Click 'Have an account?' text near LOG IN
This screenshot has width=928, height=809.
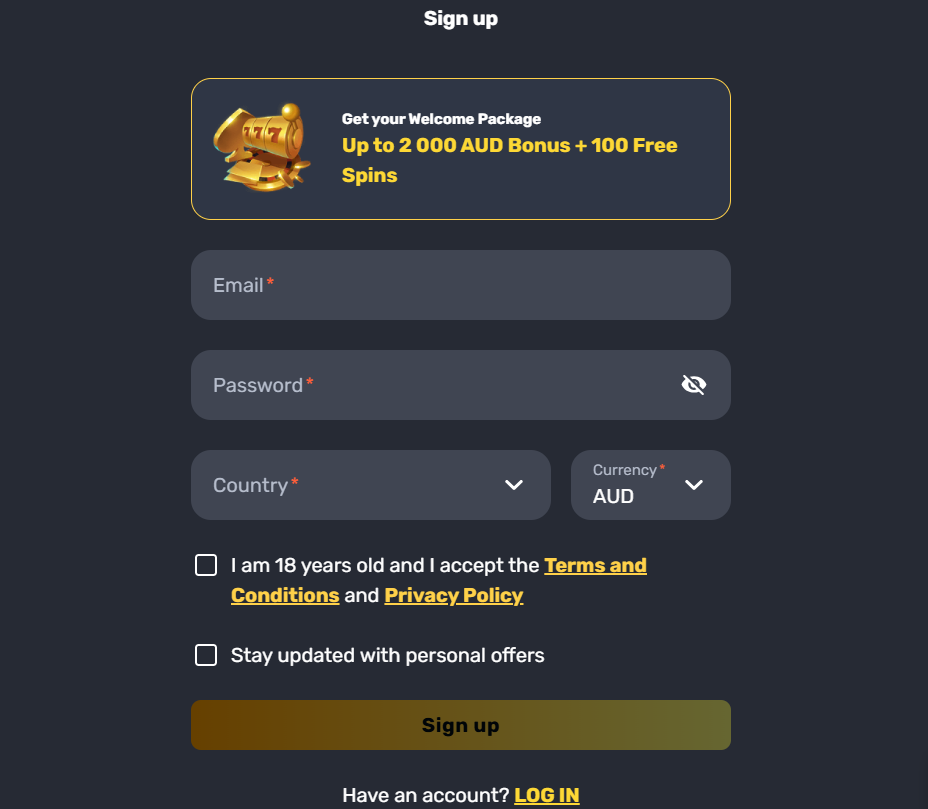425,794
